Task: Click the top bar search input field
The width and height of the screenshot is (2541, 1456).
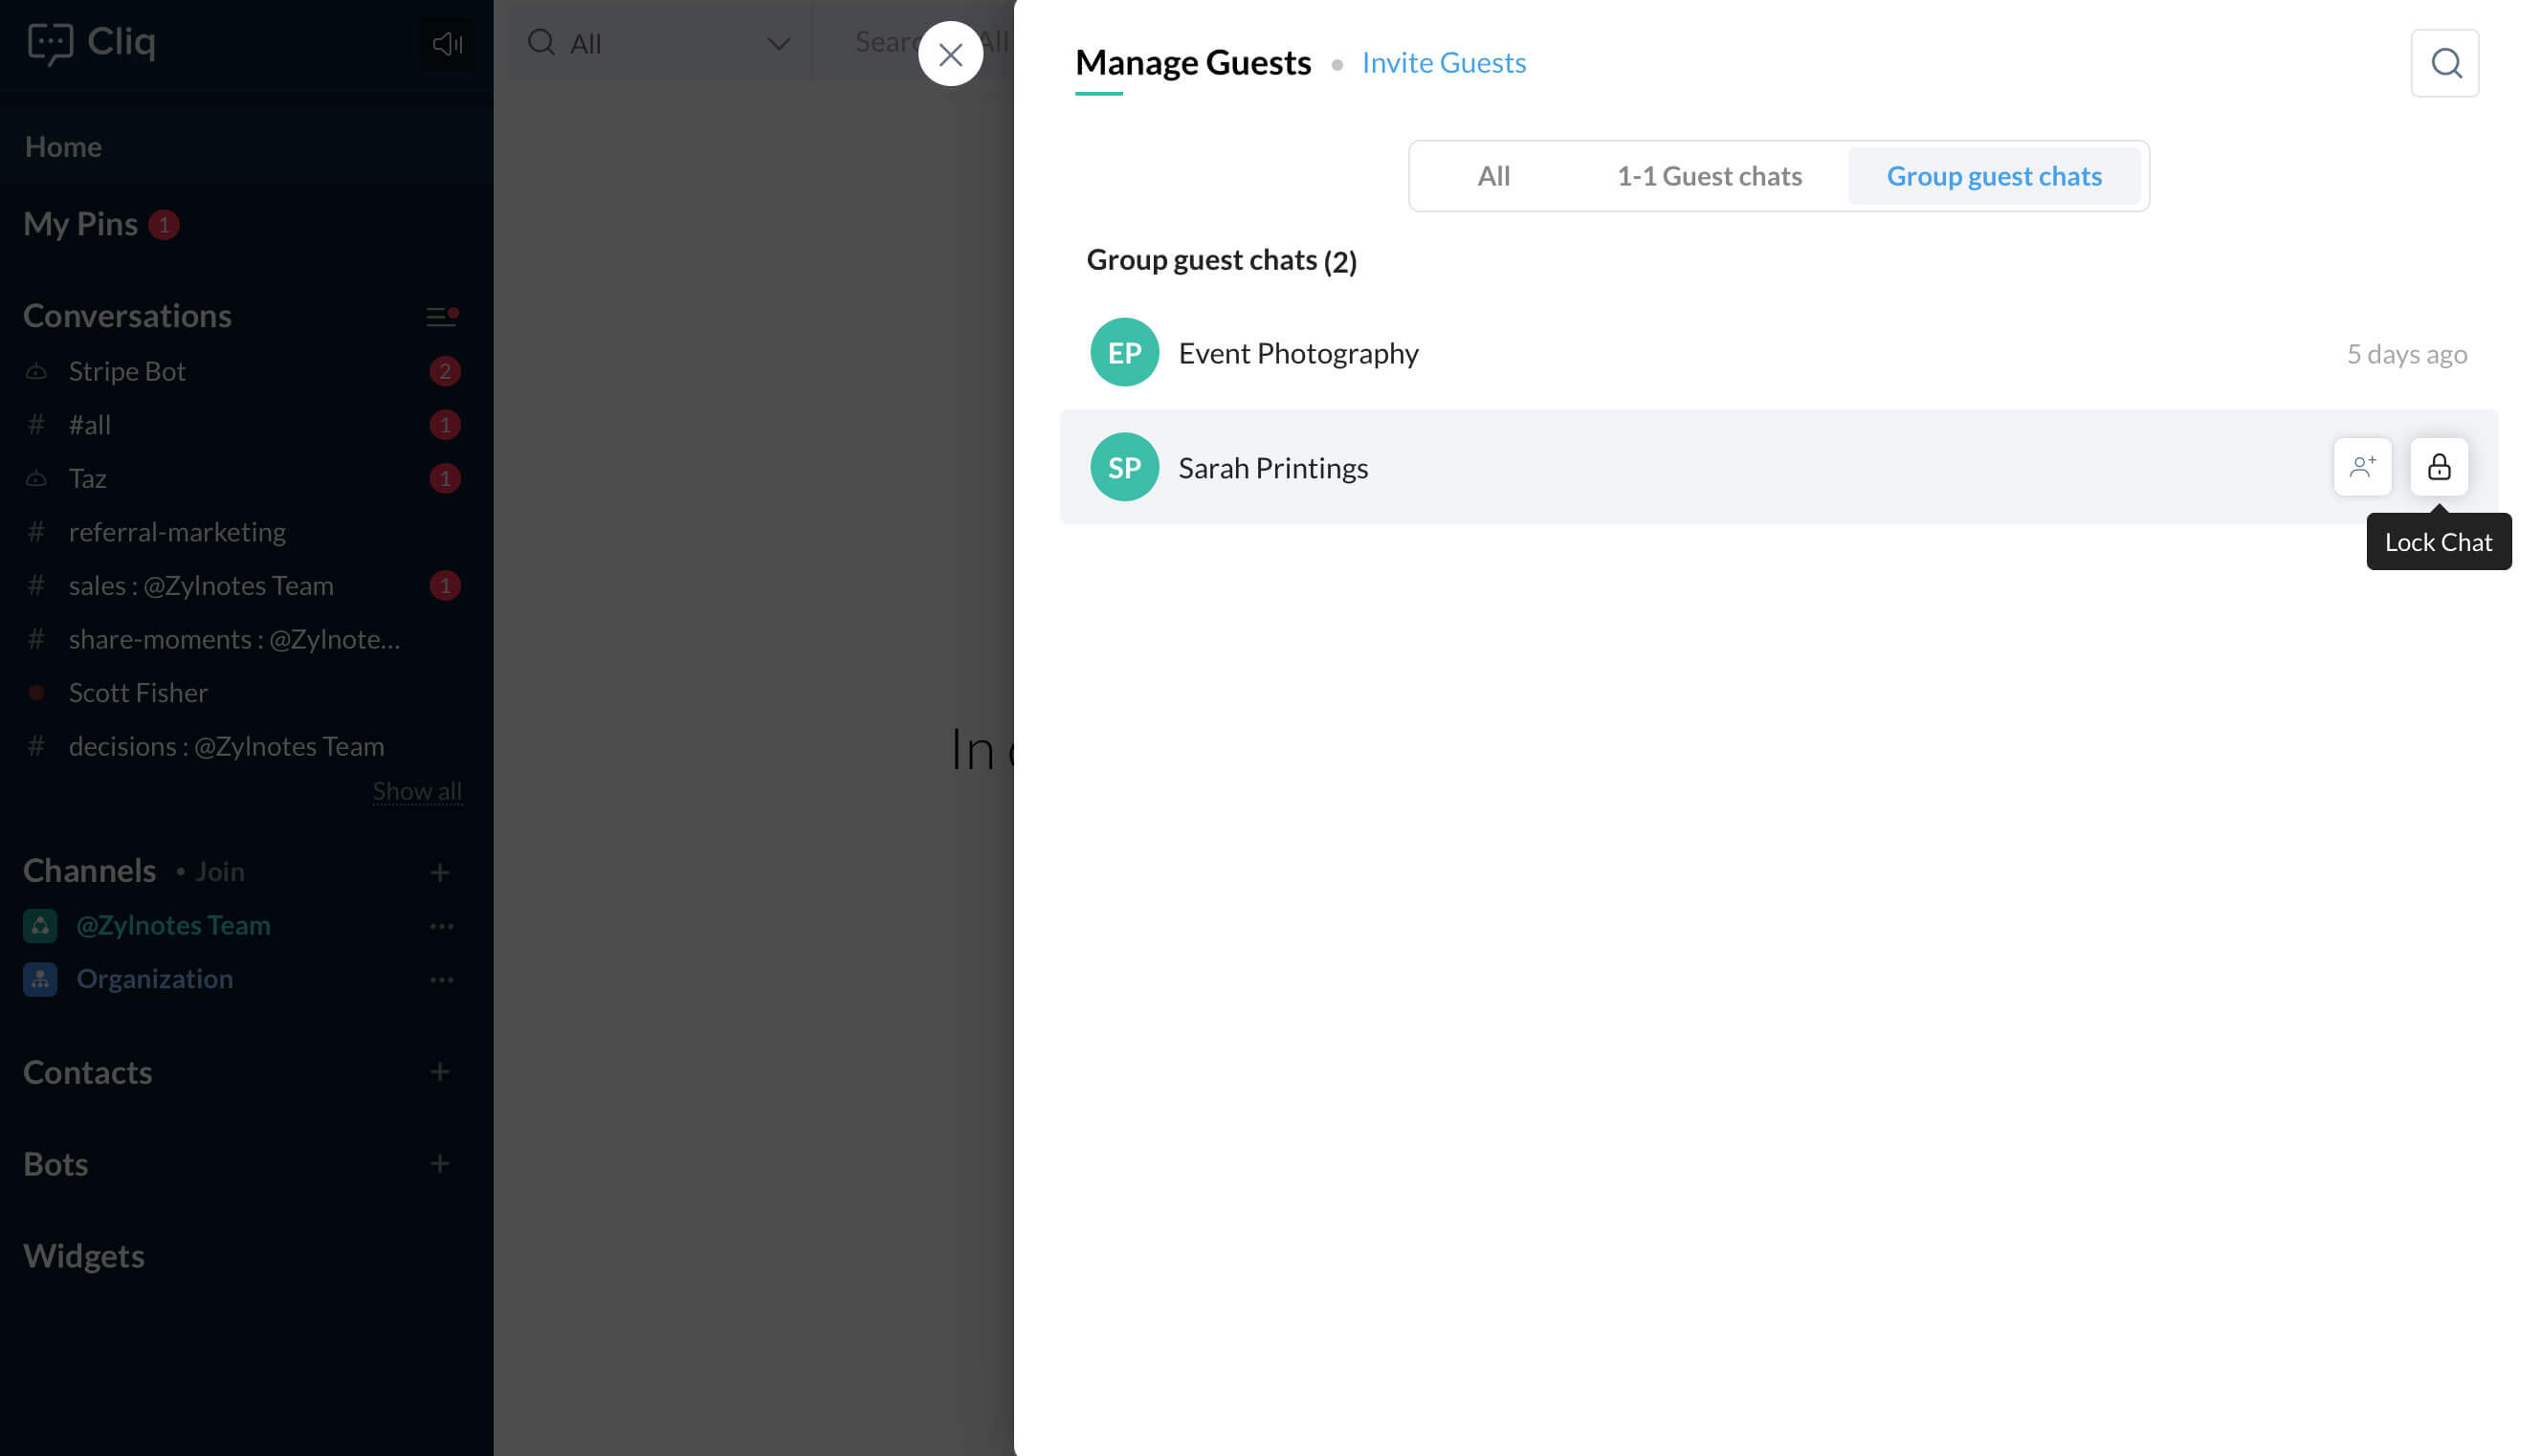Action: click(915, 42)
